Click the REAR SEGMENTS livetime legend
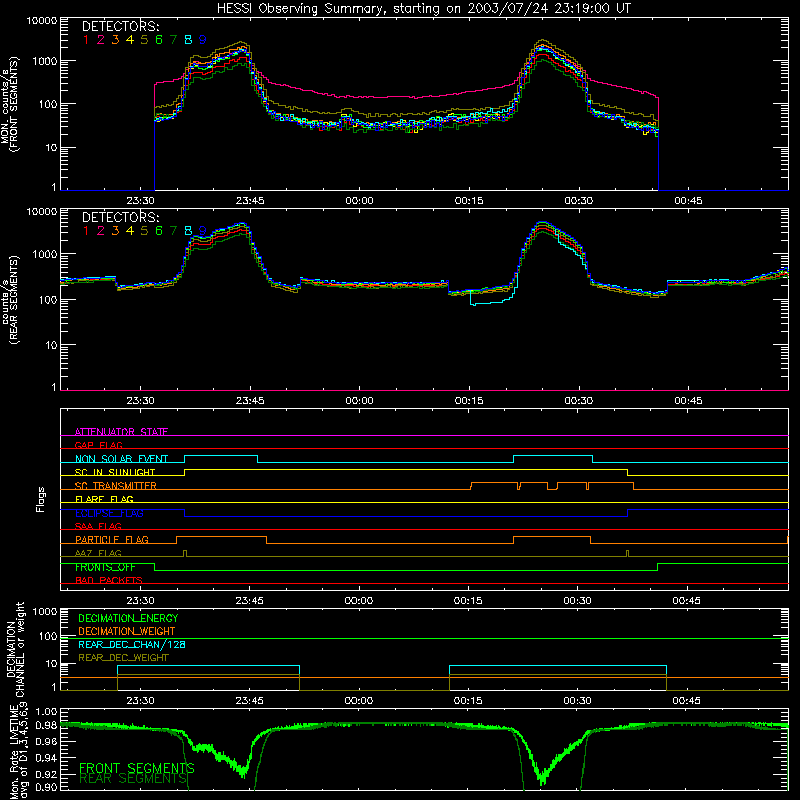 [133, 778]
